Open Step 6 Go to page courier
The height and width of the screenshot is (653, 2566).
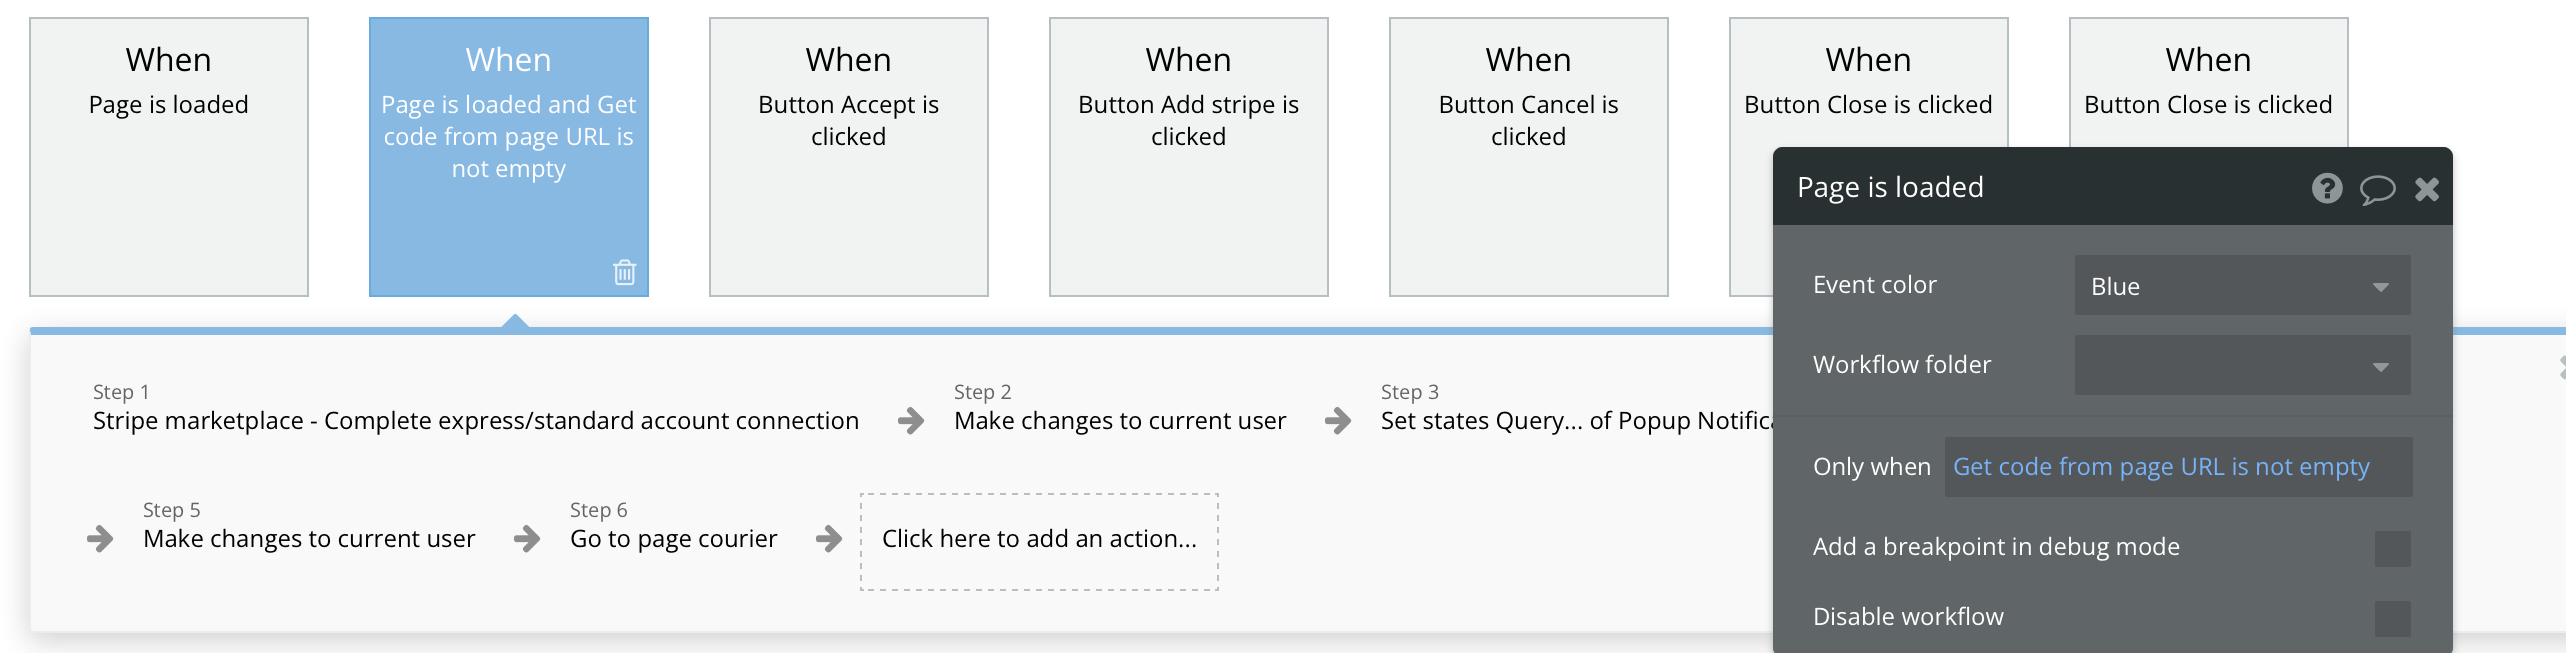tap(673, 538)
